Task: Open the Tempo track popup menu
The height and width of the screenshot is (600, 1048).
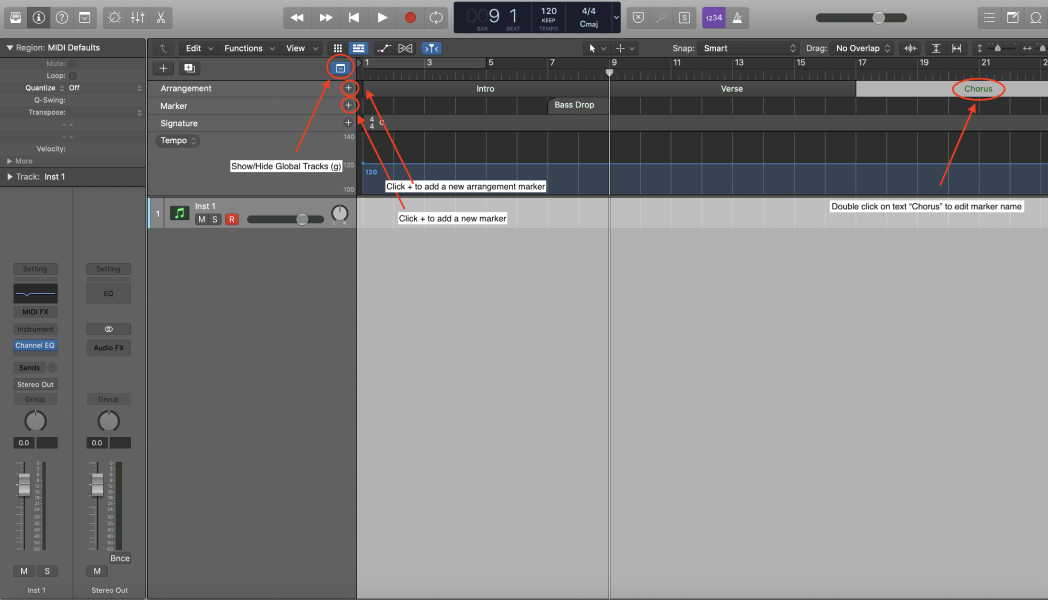Action: pos(178,140)
